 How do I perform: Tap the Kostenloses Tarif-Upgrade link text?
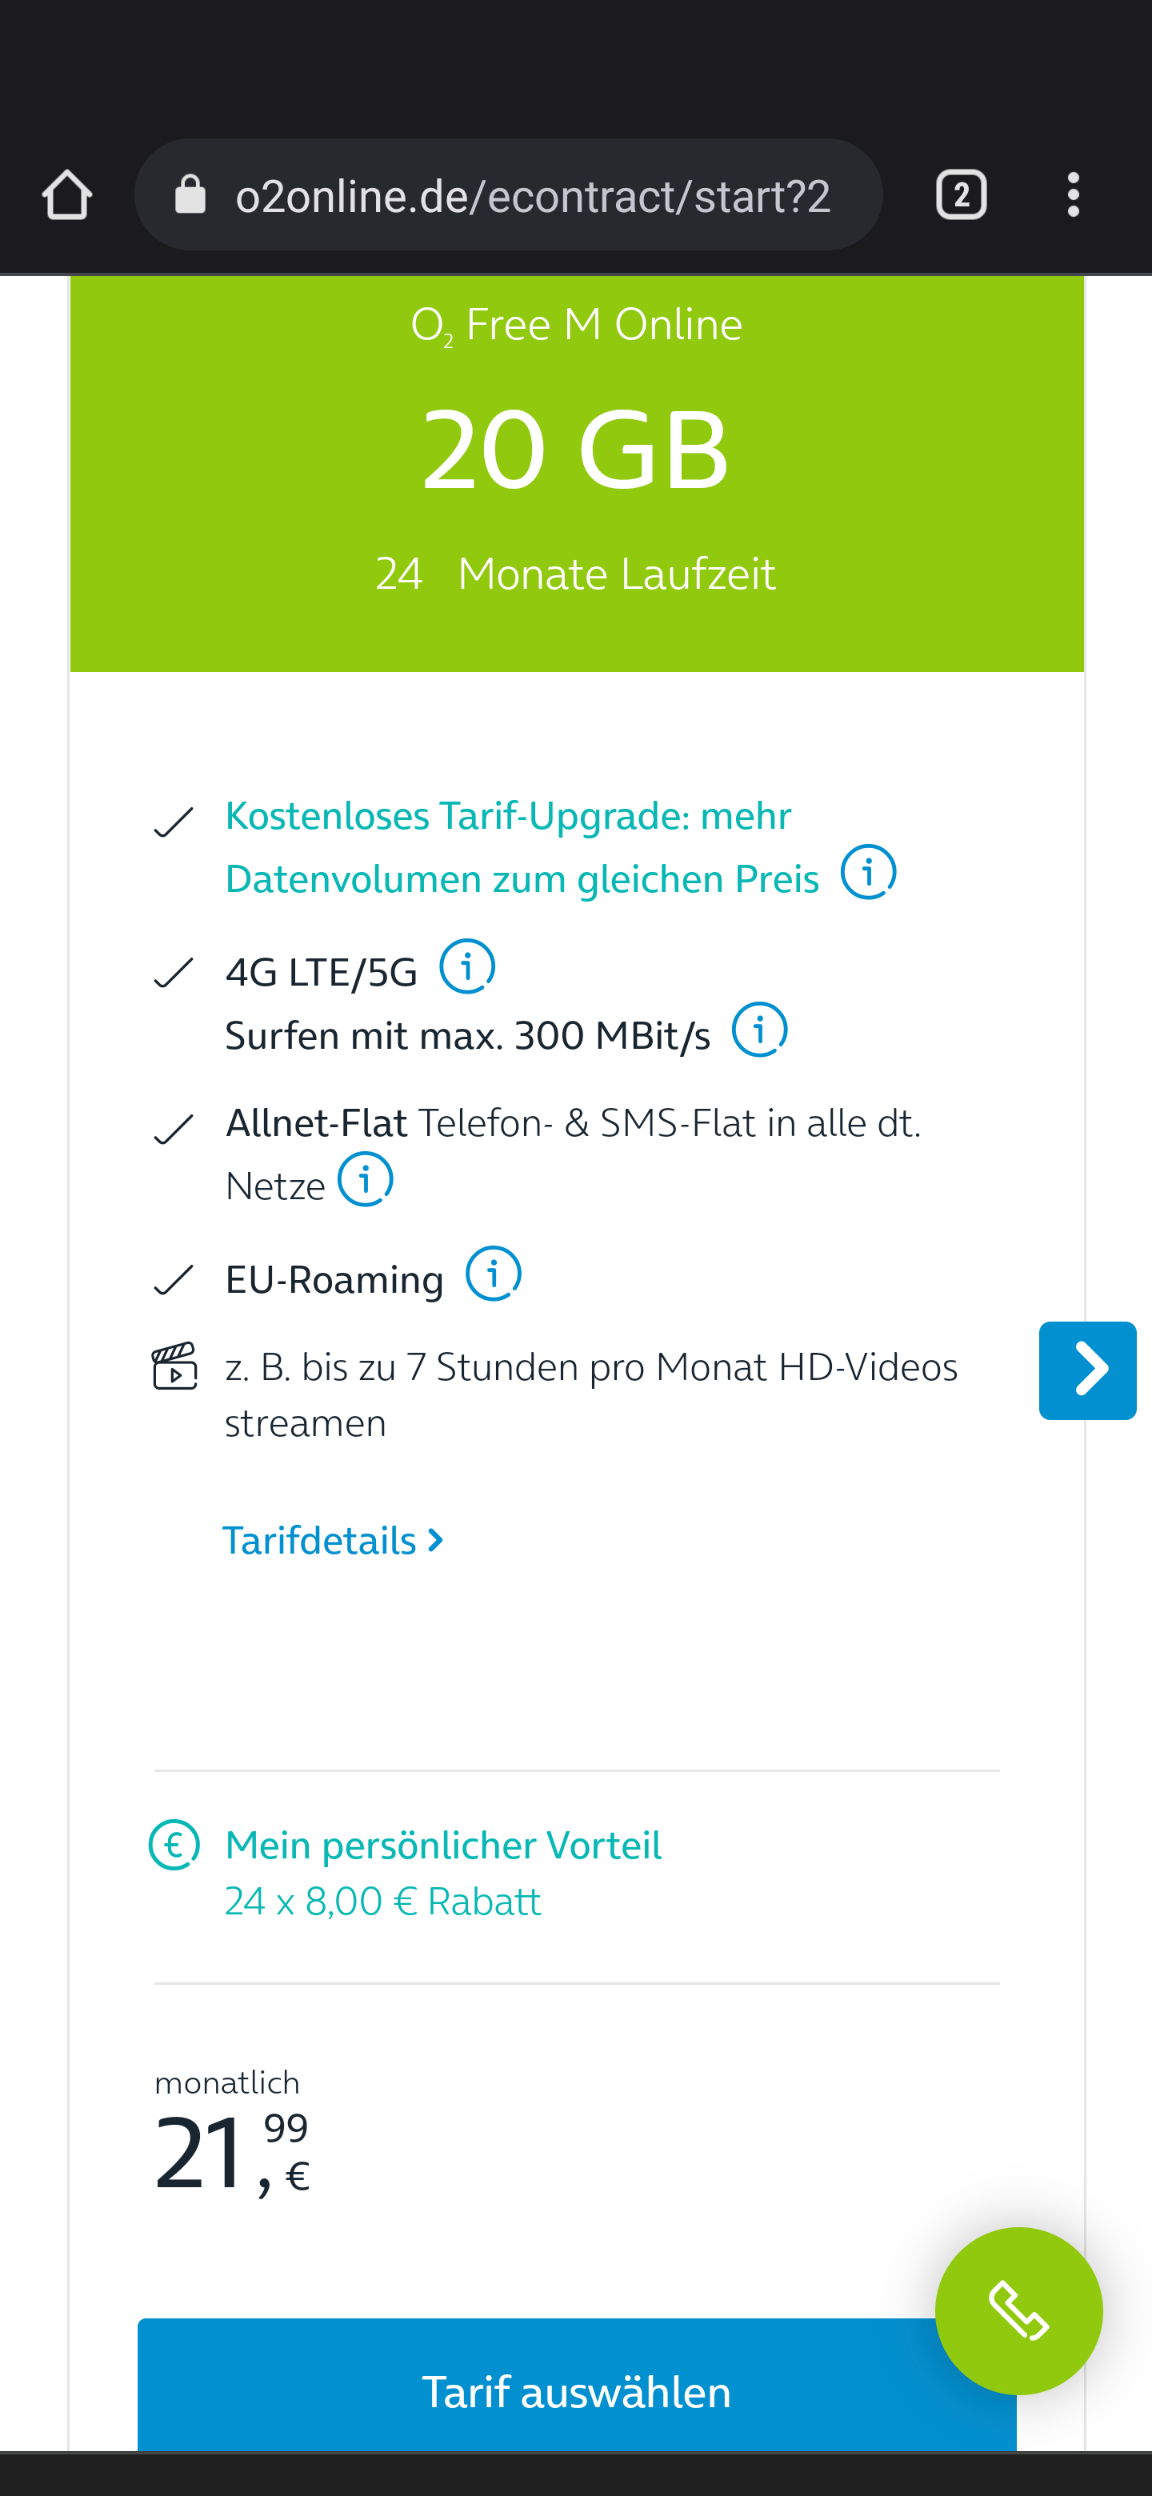click(522, 848)
